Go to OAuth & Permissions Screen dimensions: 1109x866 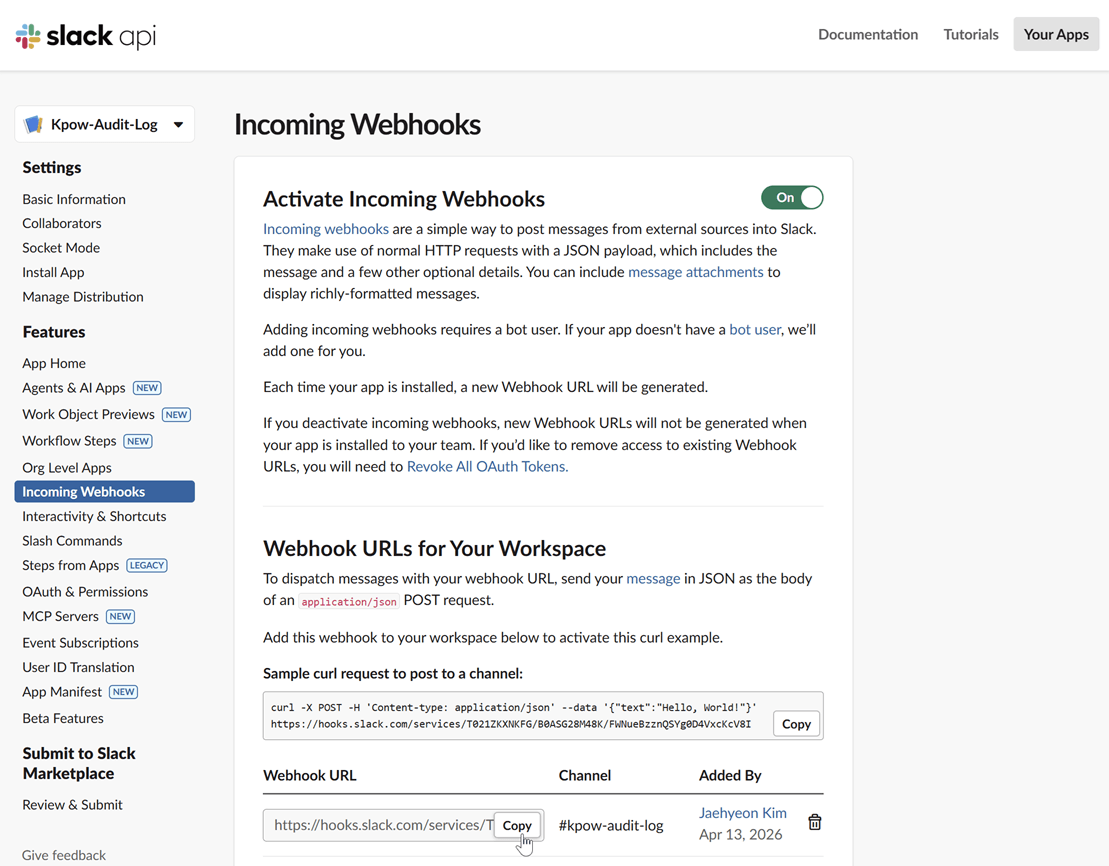(85, 591)
